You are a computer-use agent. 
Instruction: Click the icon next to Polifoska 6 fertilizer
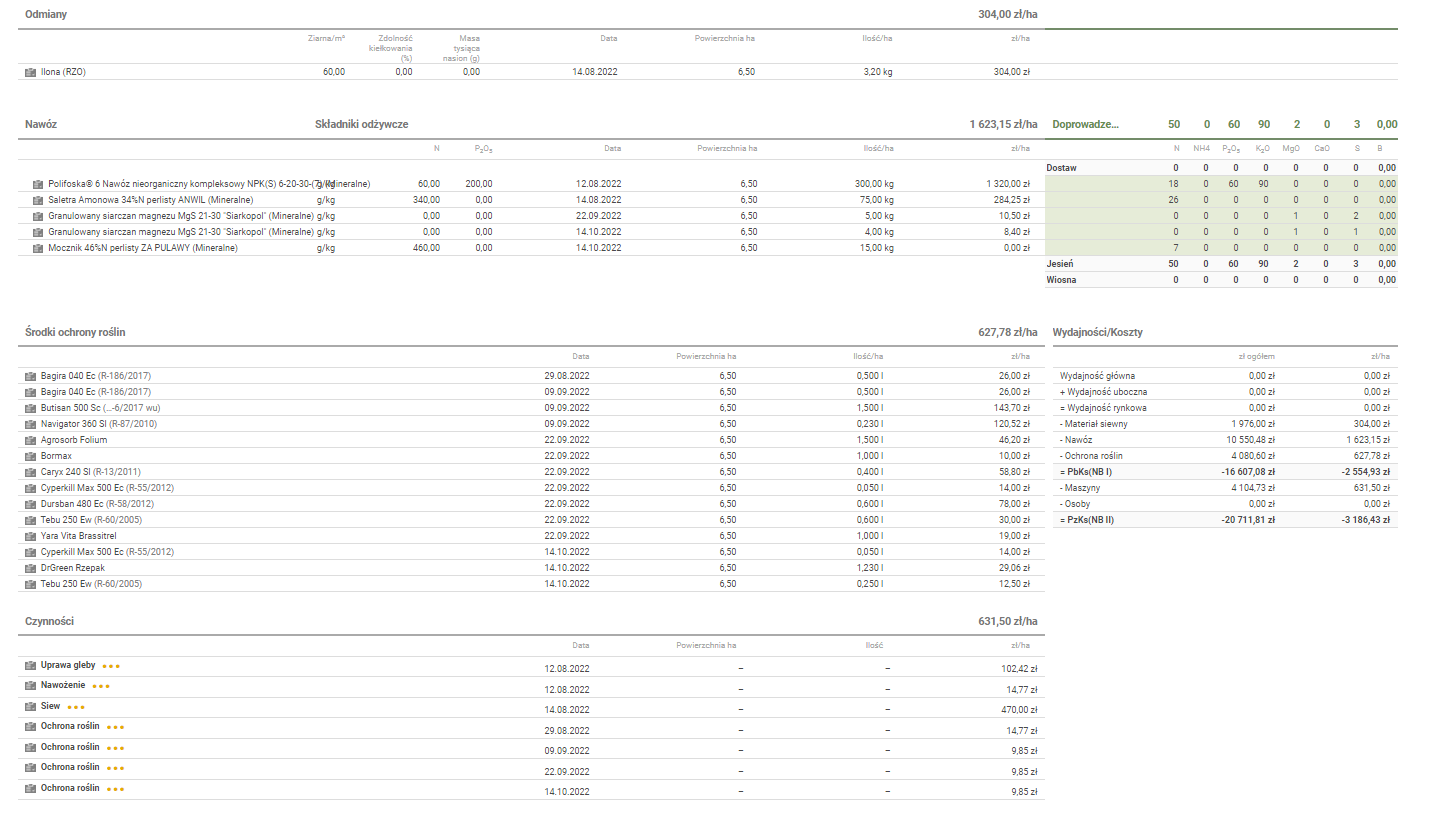coord(37,184)
